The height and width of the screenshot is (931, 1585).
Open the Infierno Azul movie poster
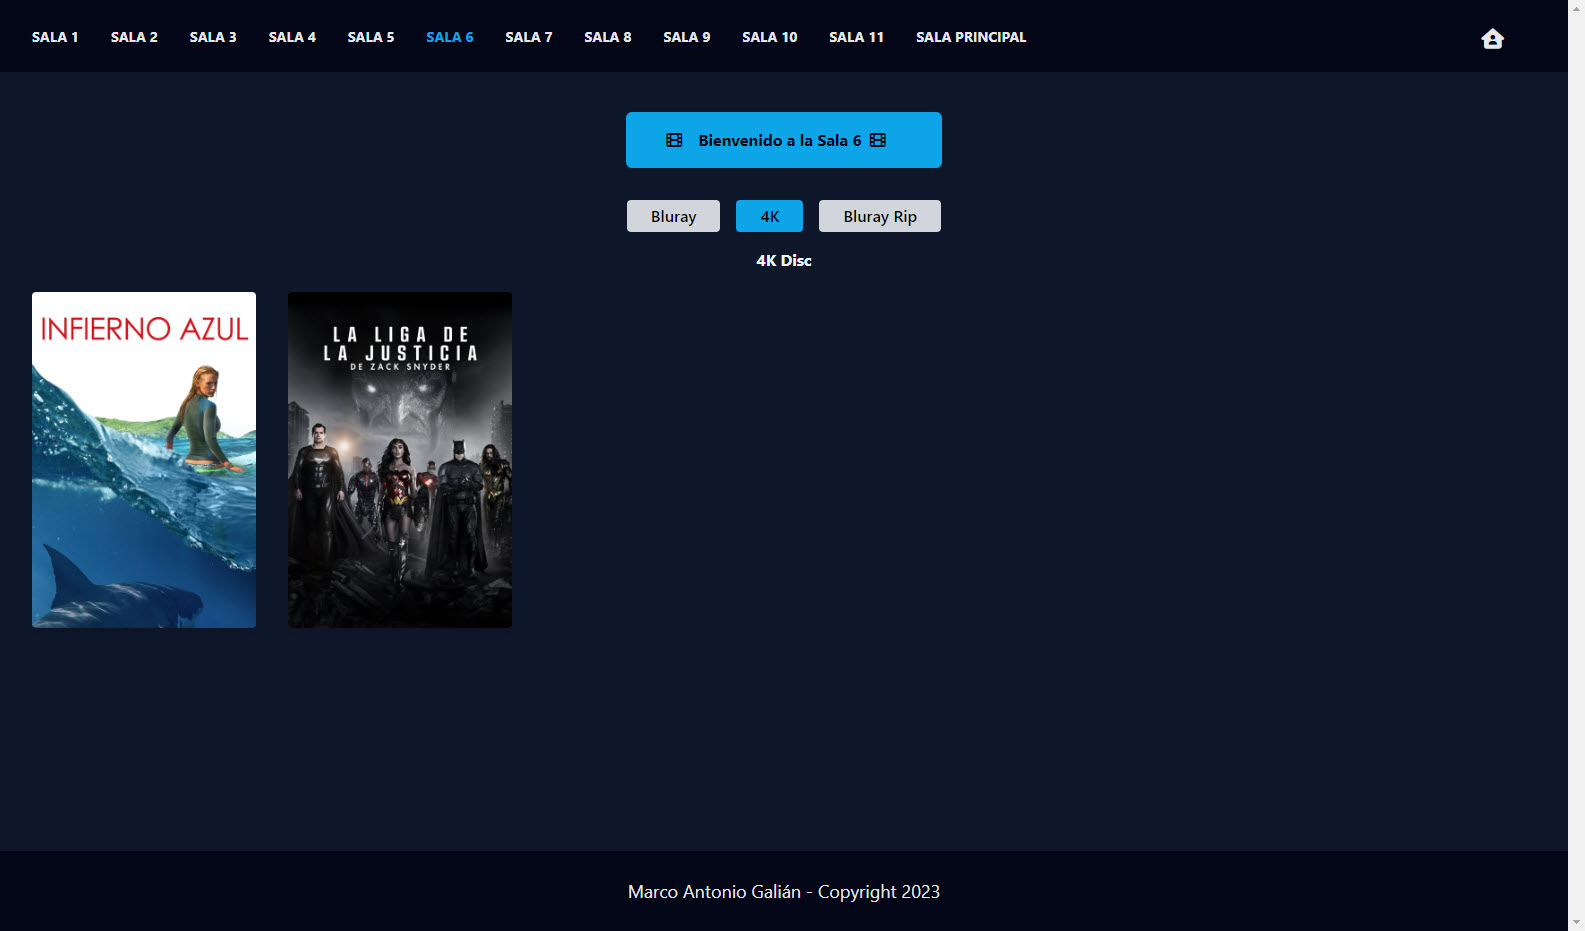144,460
